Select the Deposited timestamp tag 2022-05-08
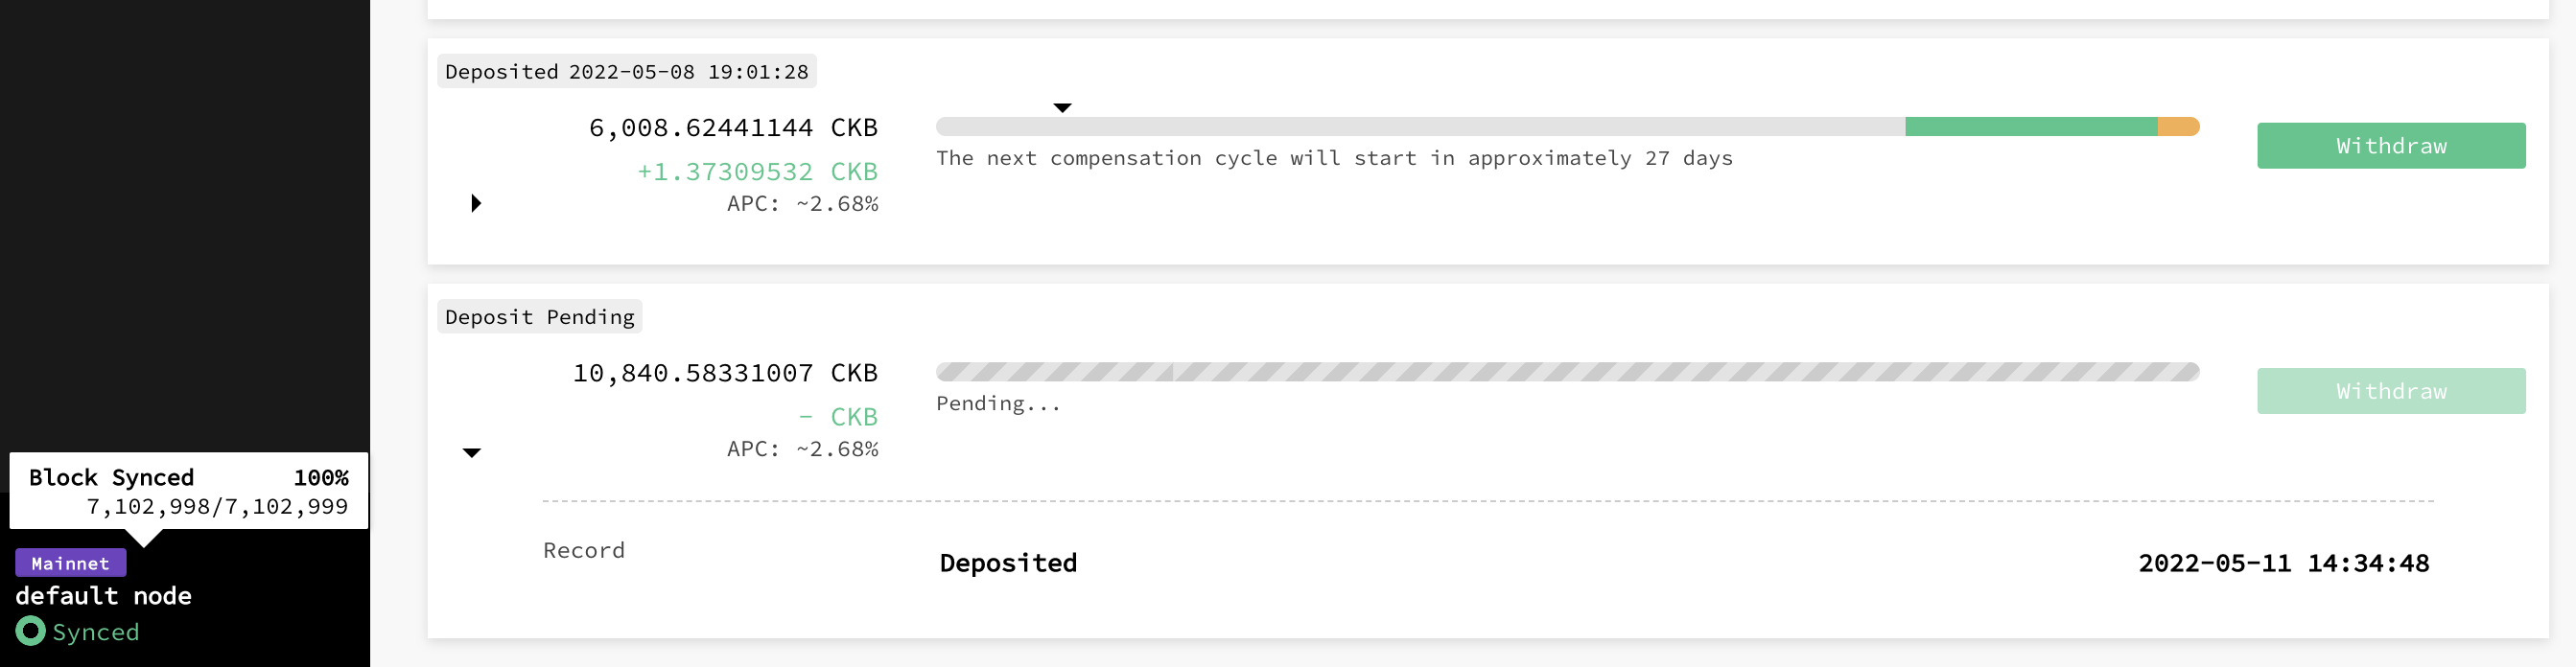The image size is (2576, 667). pos(628,71)
